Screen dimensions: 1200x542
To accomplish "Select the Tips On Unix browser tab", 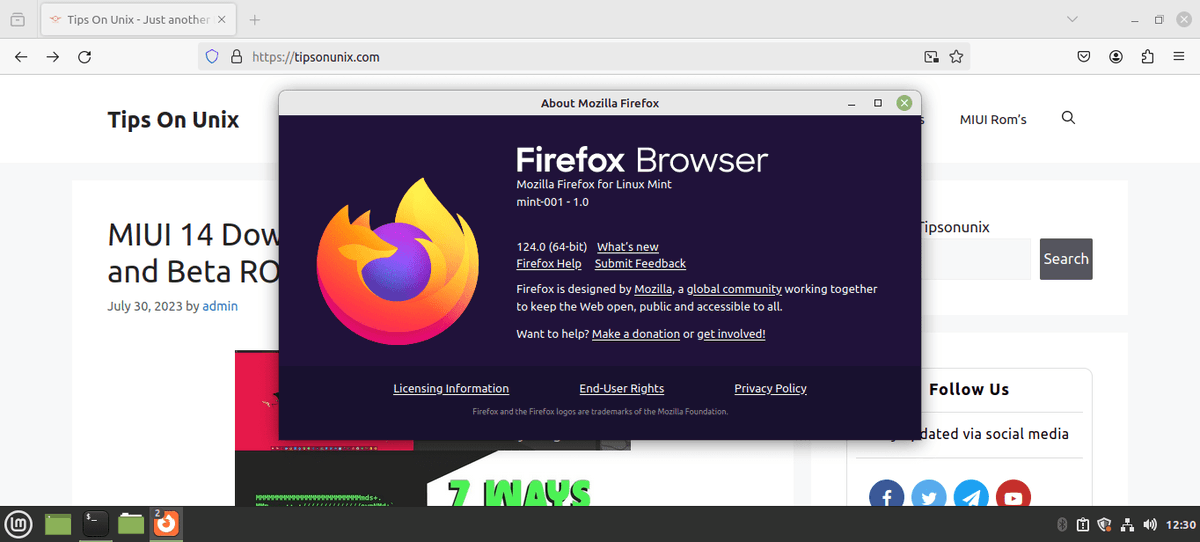I will point(138,19).
